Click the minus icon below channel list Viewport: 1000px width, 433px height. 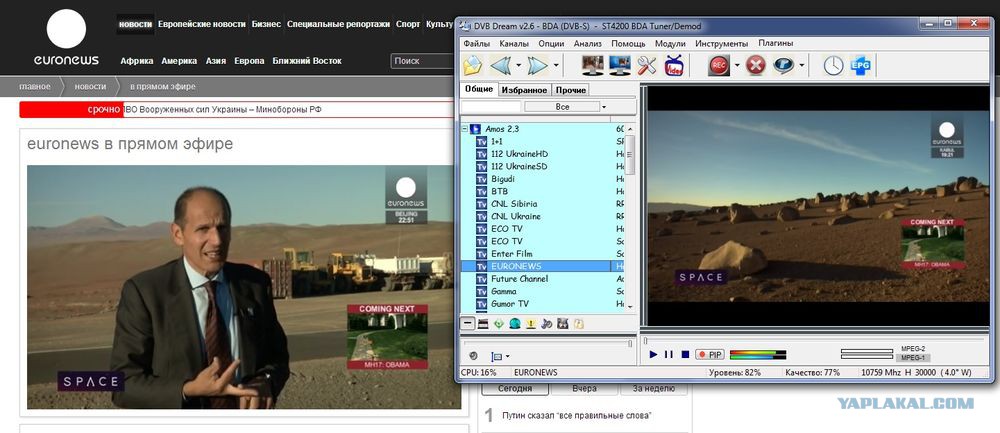(468, 324)
